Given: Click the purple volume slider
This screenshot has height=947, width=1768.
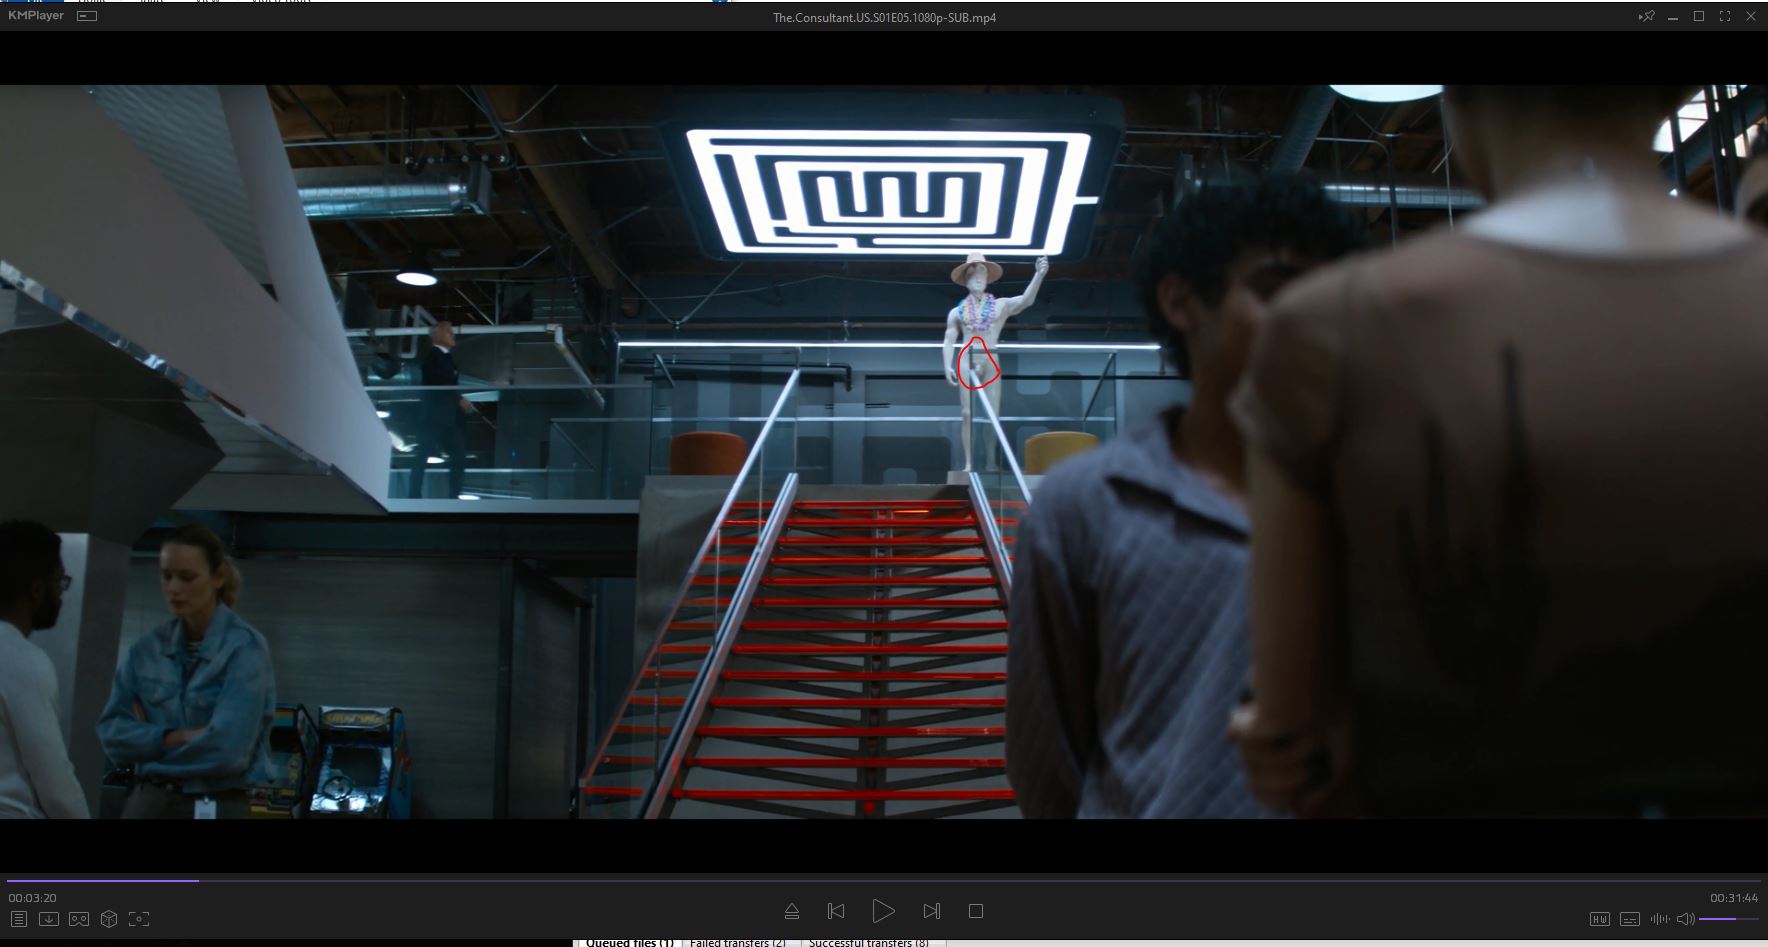Looking at the screenshot, I should pos(1728,919).
